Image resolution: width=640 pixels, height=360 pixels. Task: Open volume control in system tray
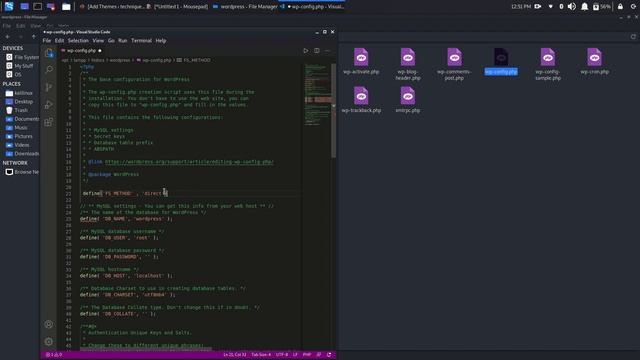pyautogui.click(x=572, y=7)
